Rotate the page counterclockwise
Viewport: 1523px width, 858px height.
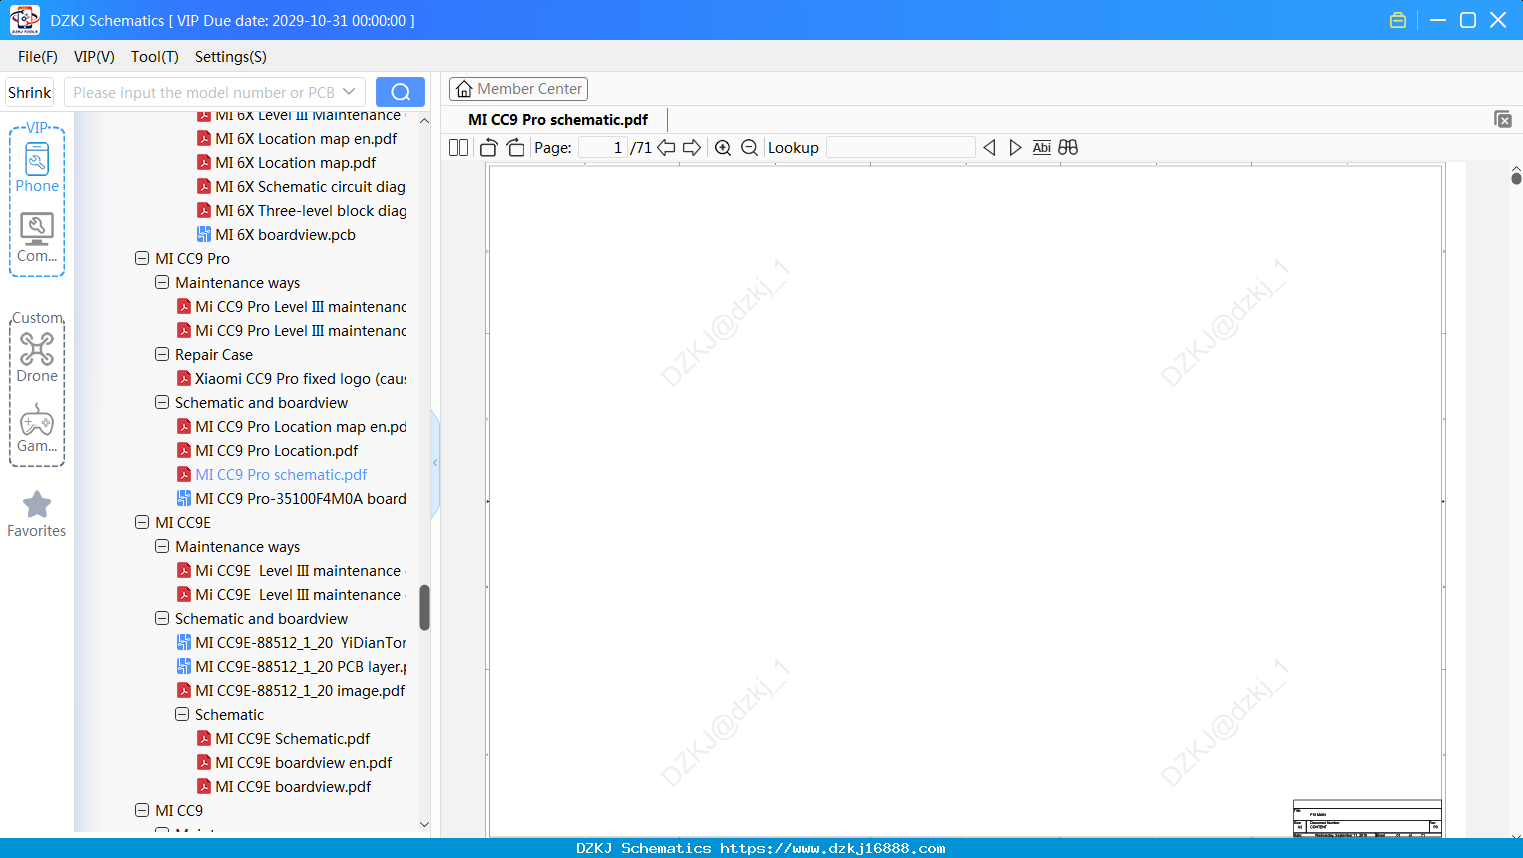pos(489,148)
